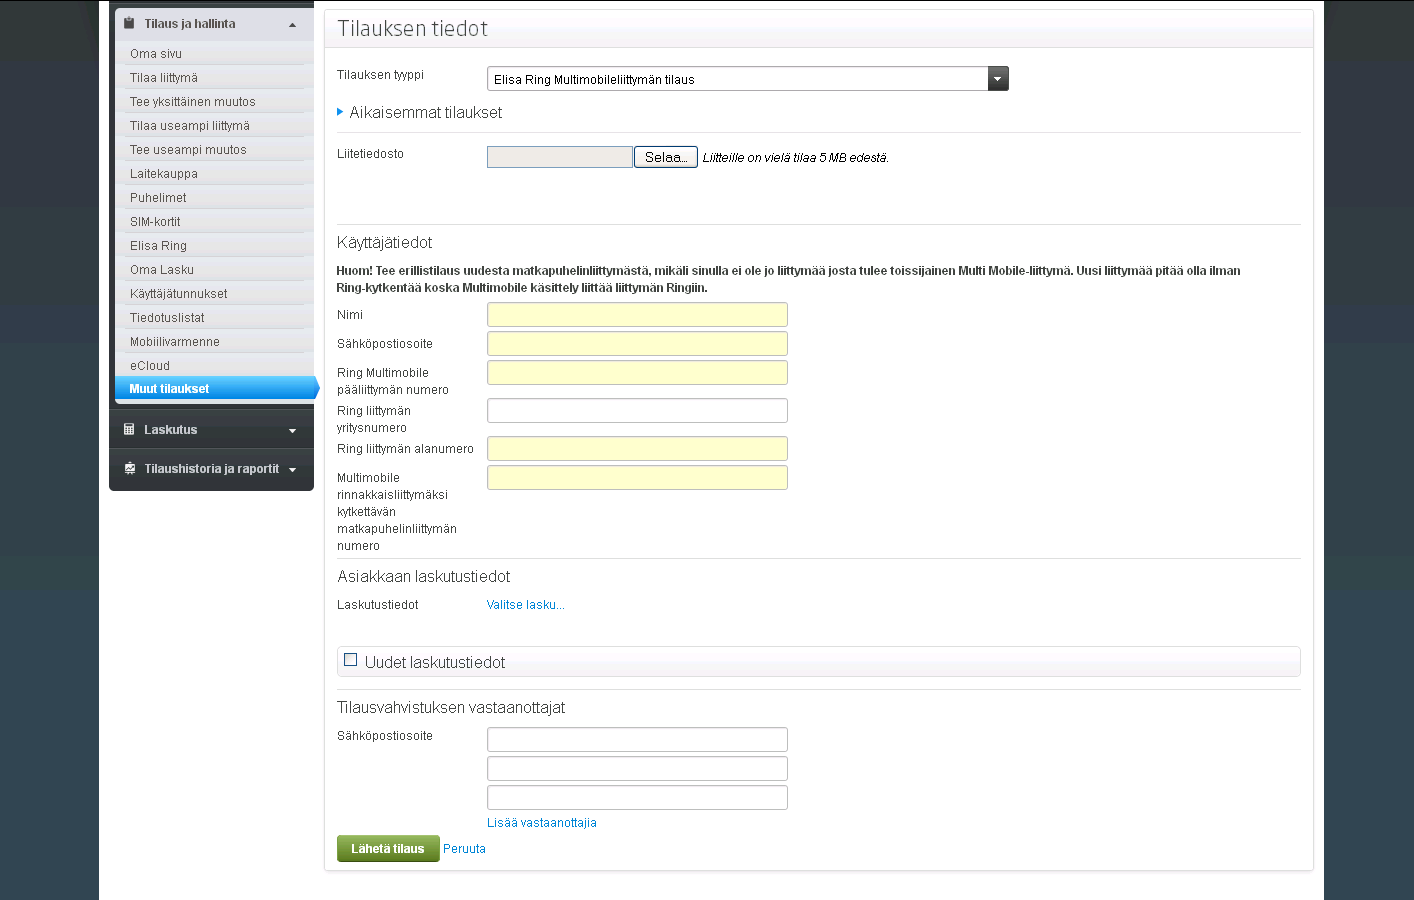Click Lisää vastaanottajia link
1414x900 pixels.
coord(542,823)
